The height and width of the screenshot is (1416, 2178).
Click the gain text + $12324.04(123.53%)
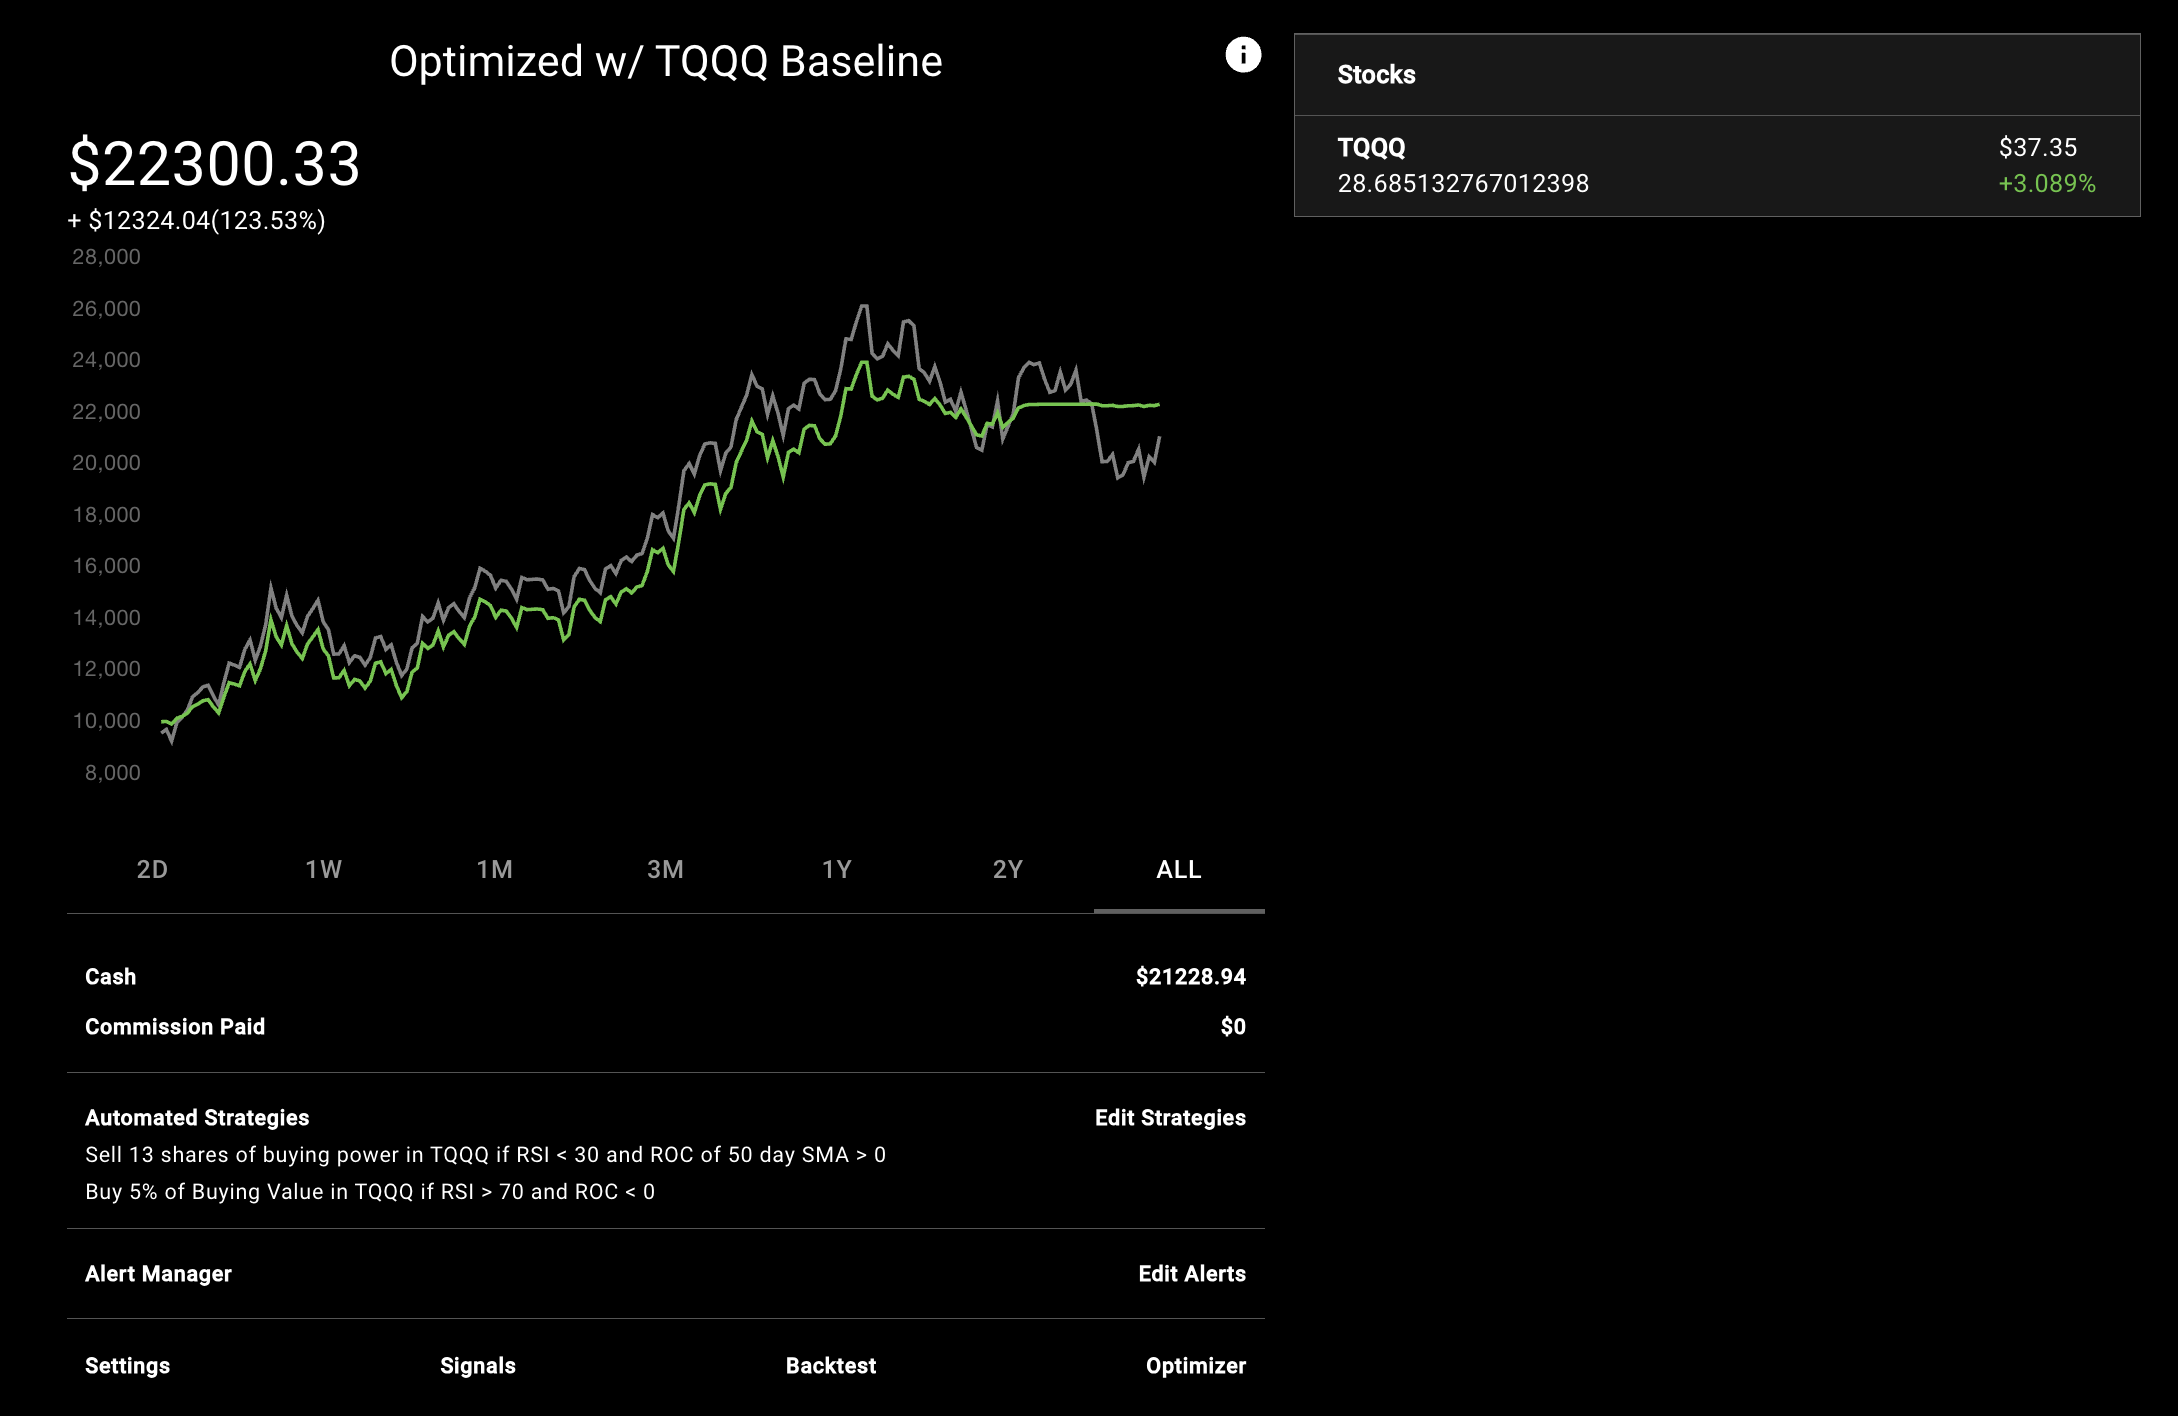[x=196, y=221]
